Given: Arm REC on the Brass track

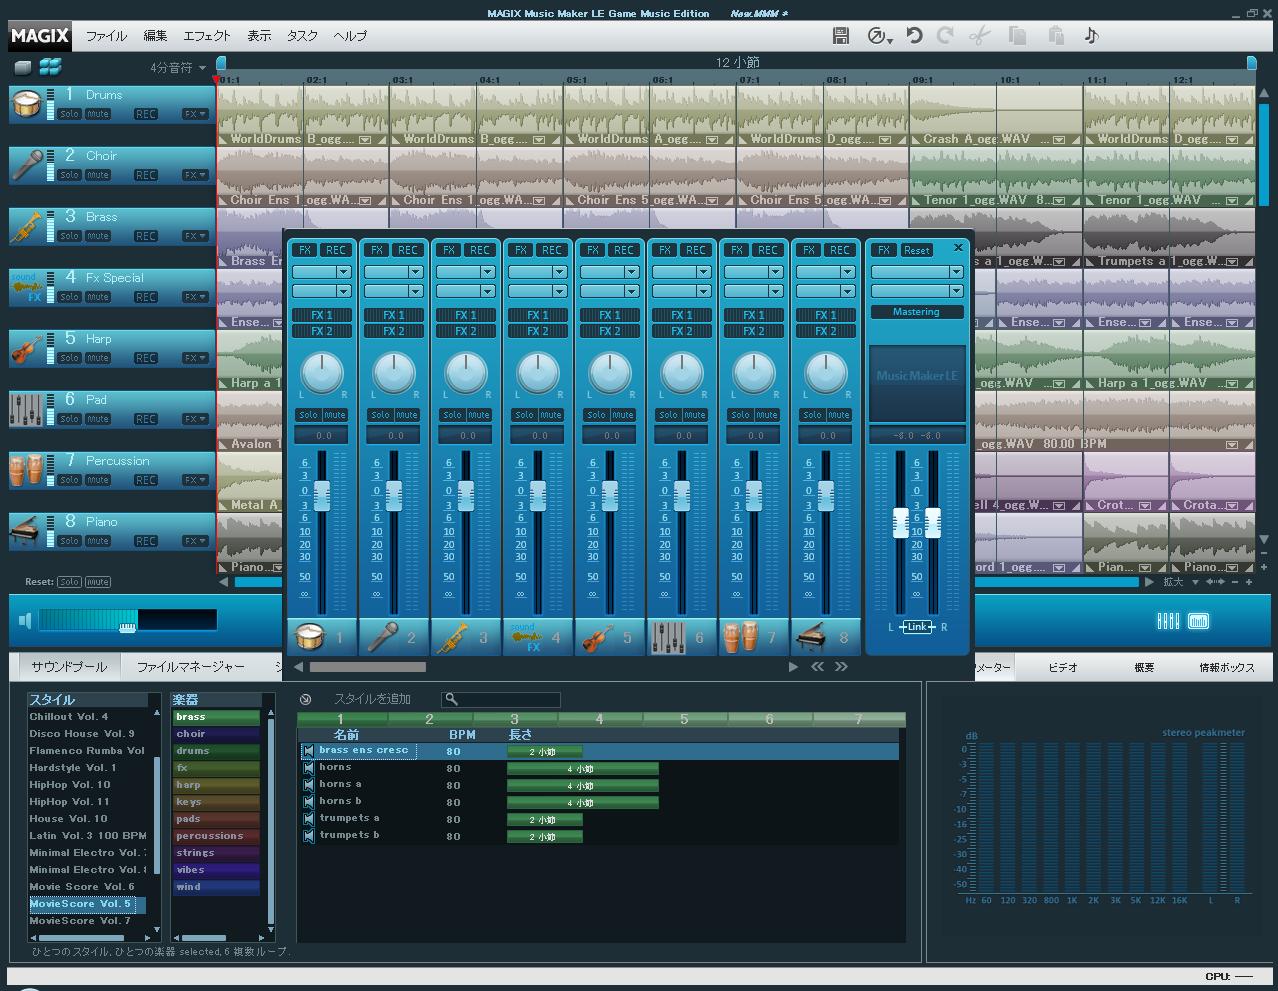Looking at the screenshot, I should tap(146, 236).
